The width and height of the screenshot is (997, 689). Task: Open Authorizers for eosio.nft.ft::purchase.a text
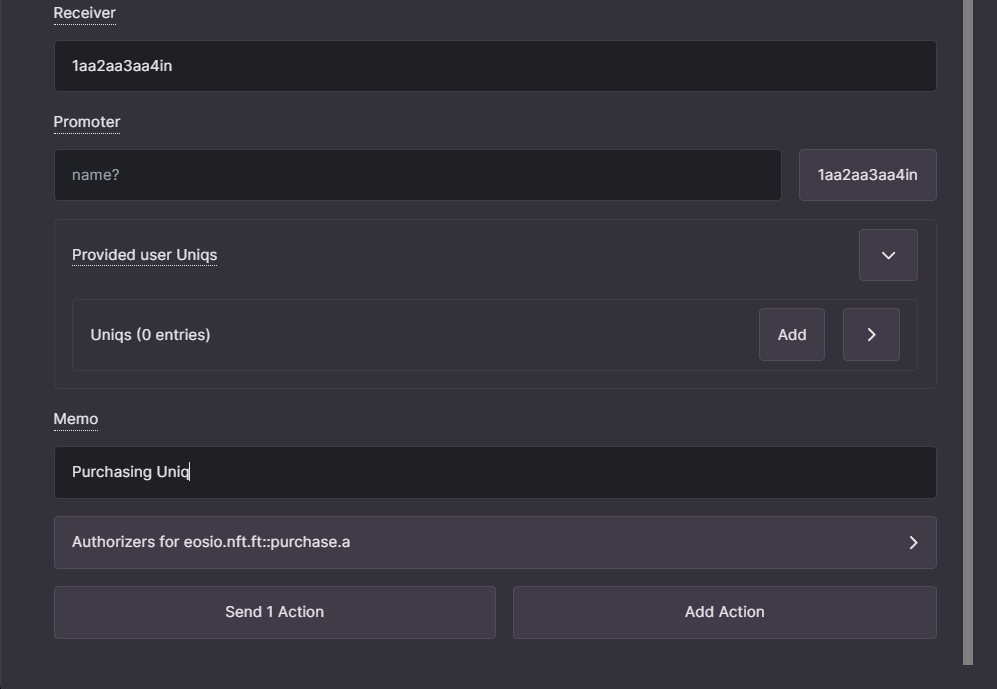point(211,542)
